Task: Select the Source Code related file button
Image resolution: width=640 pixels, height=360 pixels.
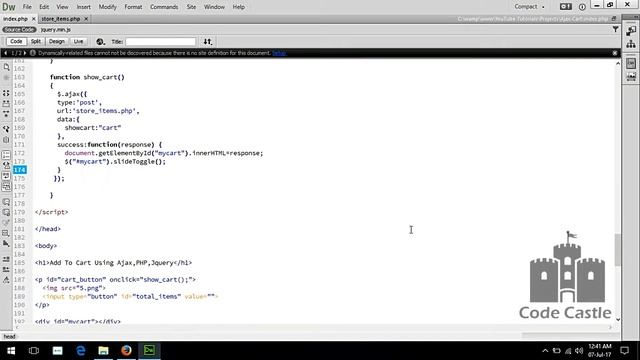Action: pyautogui.click(x=19, y=29)
